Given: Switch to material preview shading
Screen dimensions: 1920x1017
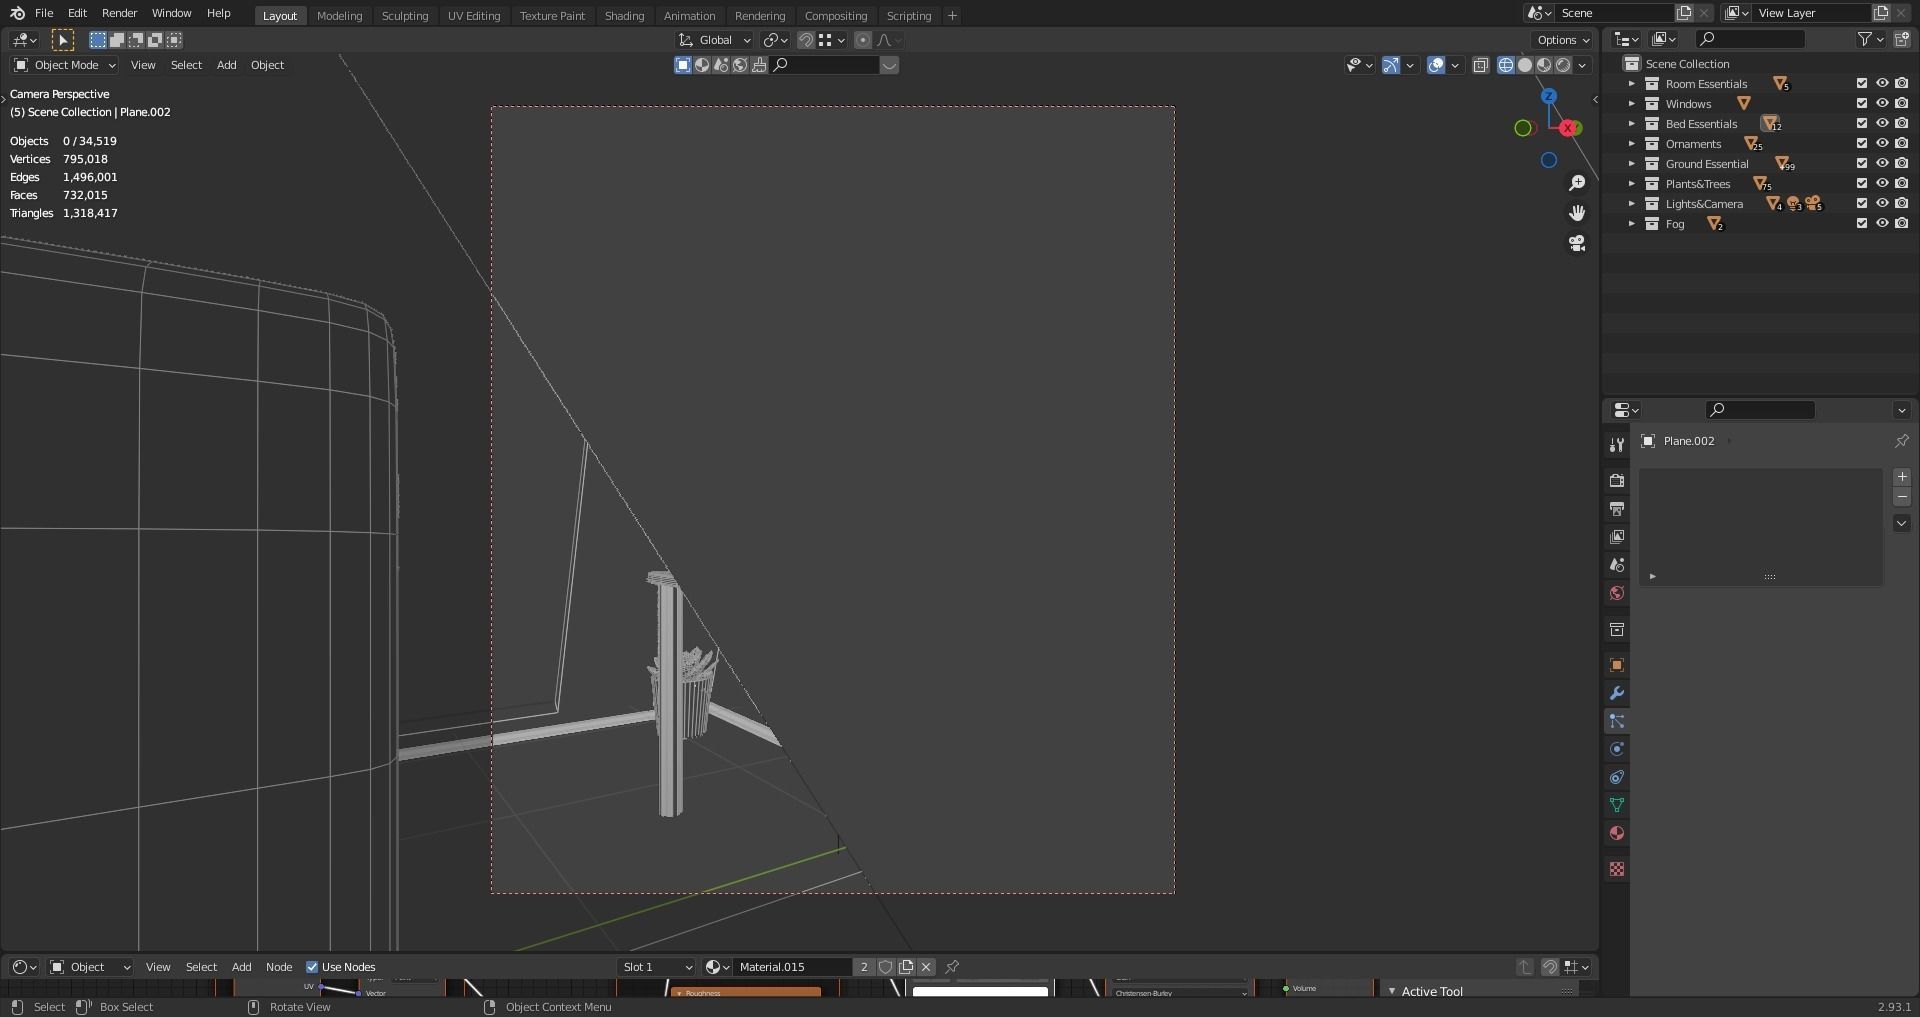Looking at the screenshot, I should point(1544,65).
